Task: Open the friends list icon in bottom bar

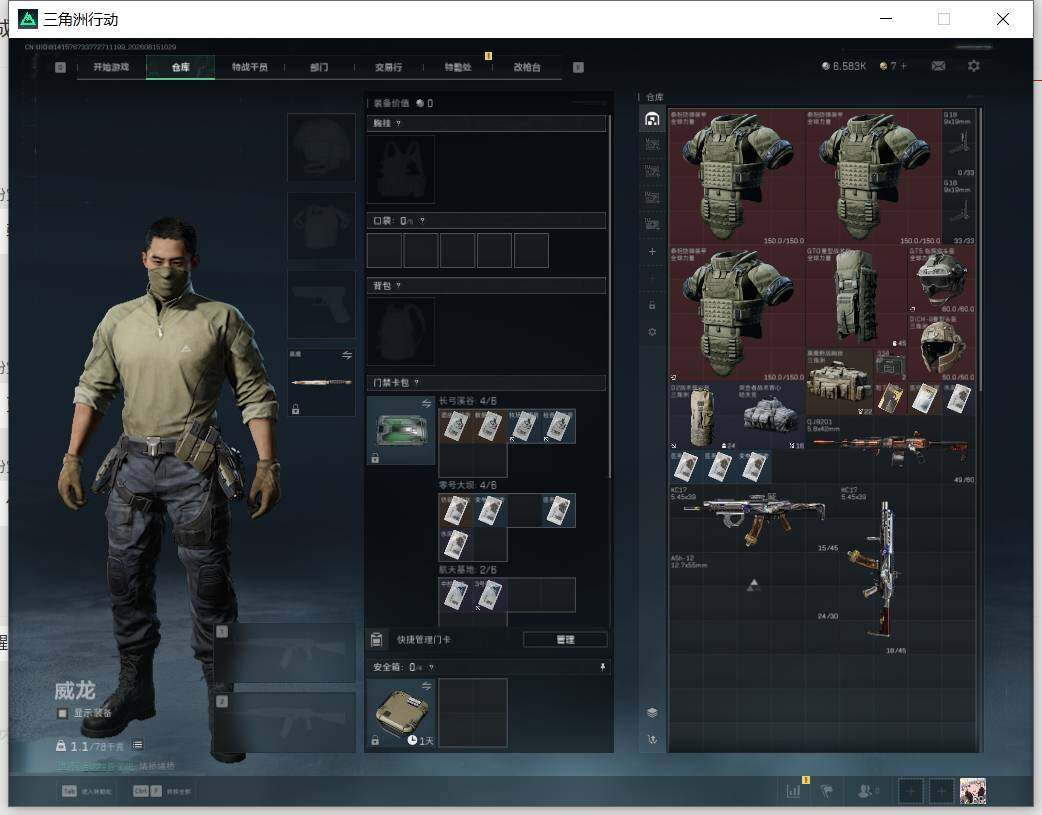Action: (x=866, y=791)
